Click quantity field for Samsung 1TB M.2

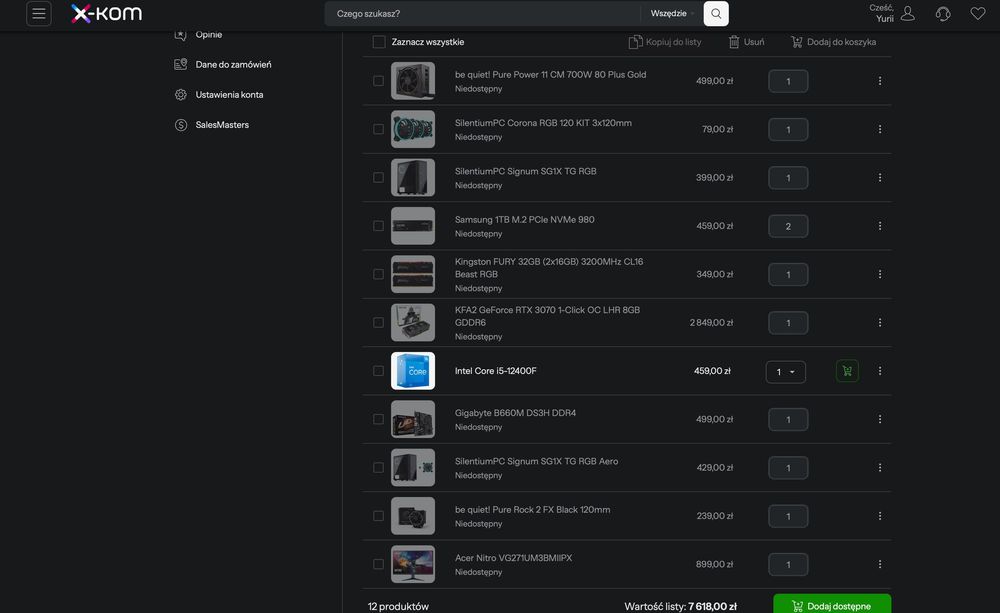[x=788, y=226]
